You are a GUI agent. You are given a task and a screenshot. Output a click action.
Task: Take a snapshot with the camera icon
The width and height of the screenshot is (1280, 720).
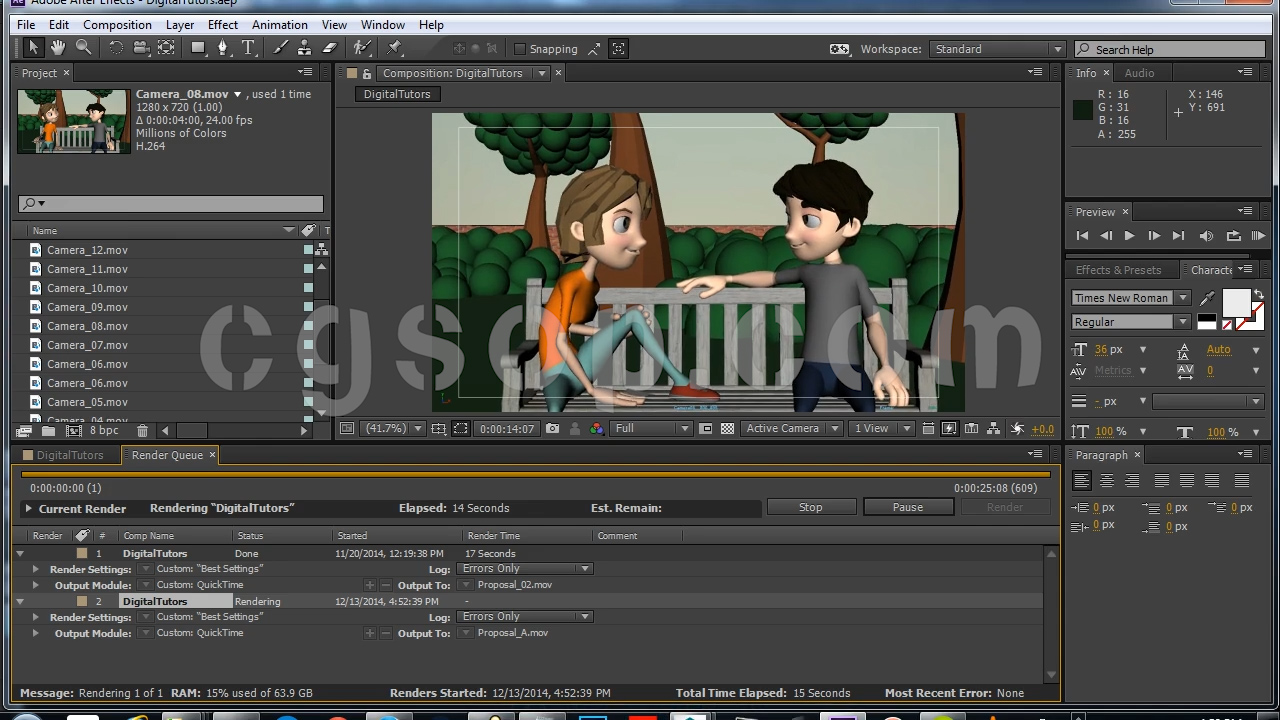click(552, 429)
